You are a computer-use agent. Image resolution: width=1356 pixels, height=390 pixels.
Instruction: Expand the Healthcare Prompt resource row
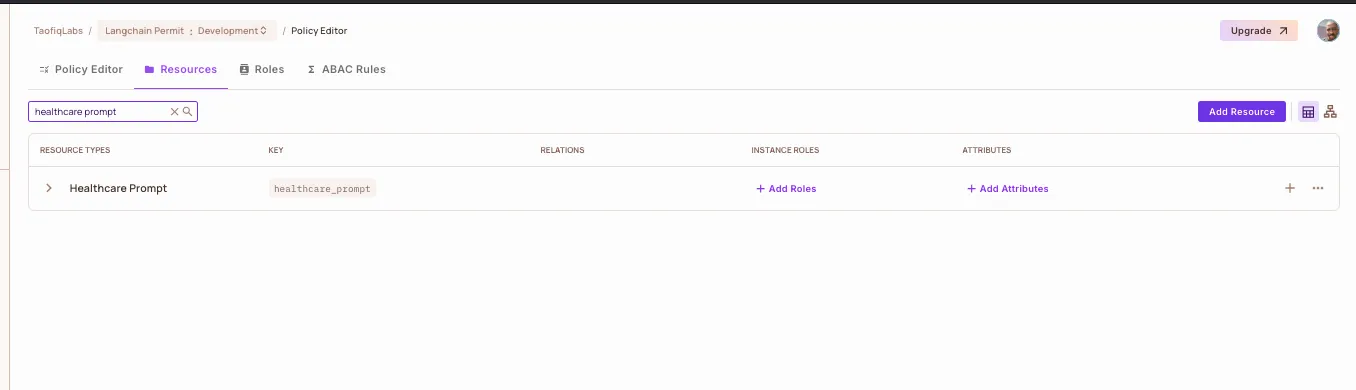click(x=48, y=188)
